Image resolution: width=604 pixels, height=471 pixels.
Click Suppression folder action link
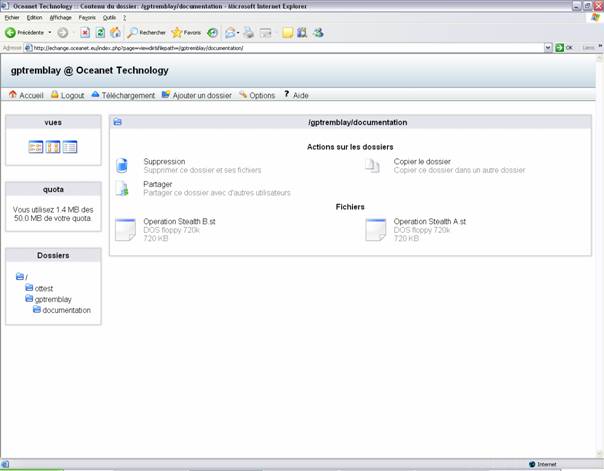(x=164, y=161)
